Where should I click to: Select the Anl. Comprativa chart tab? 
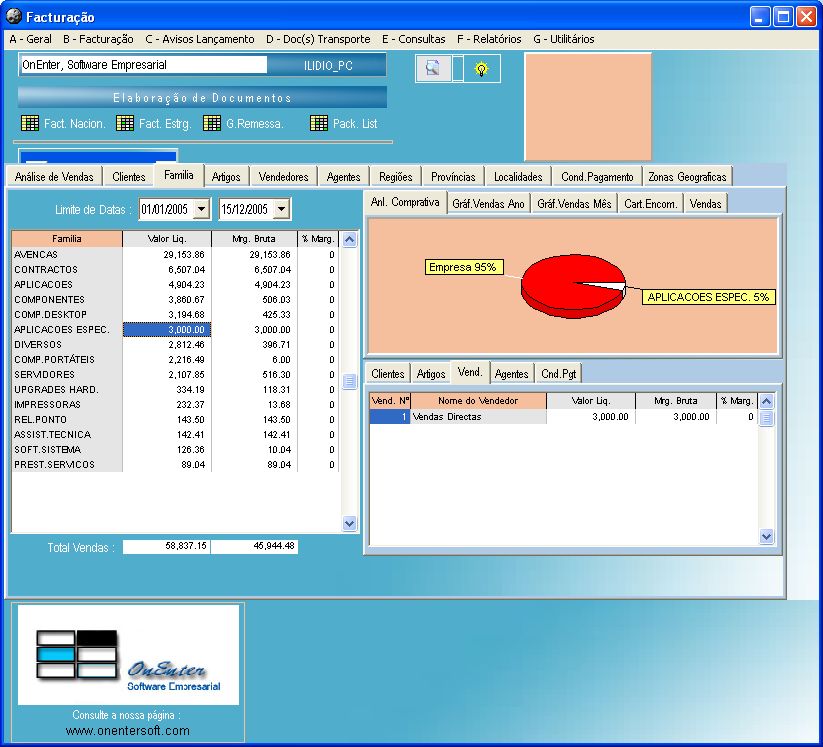405,202
